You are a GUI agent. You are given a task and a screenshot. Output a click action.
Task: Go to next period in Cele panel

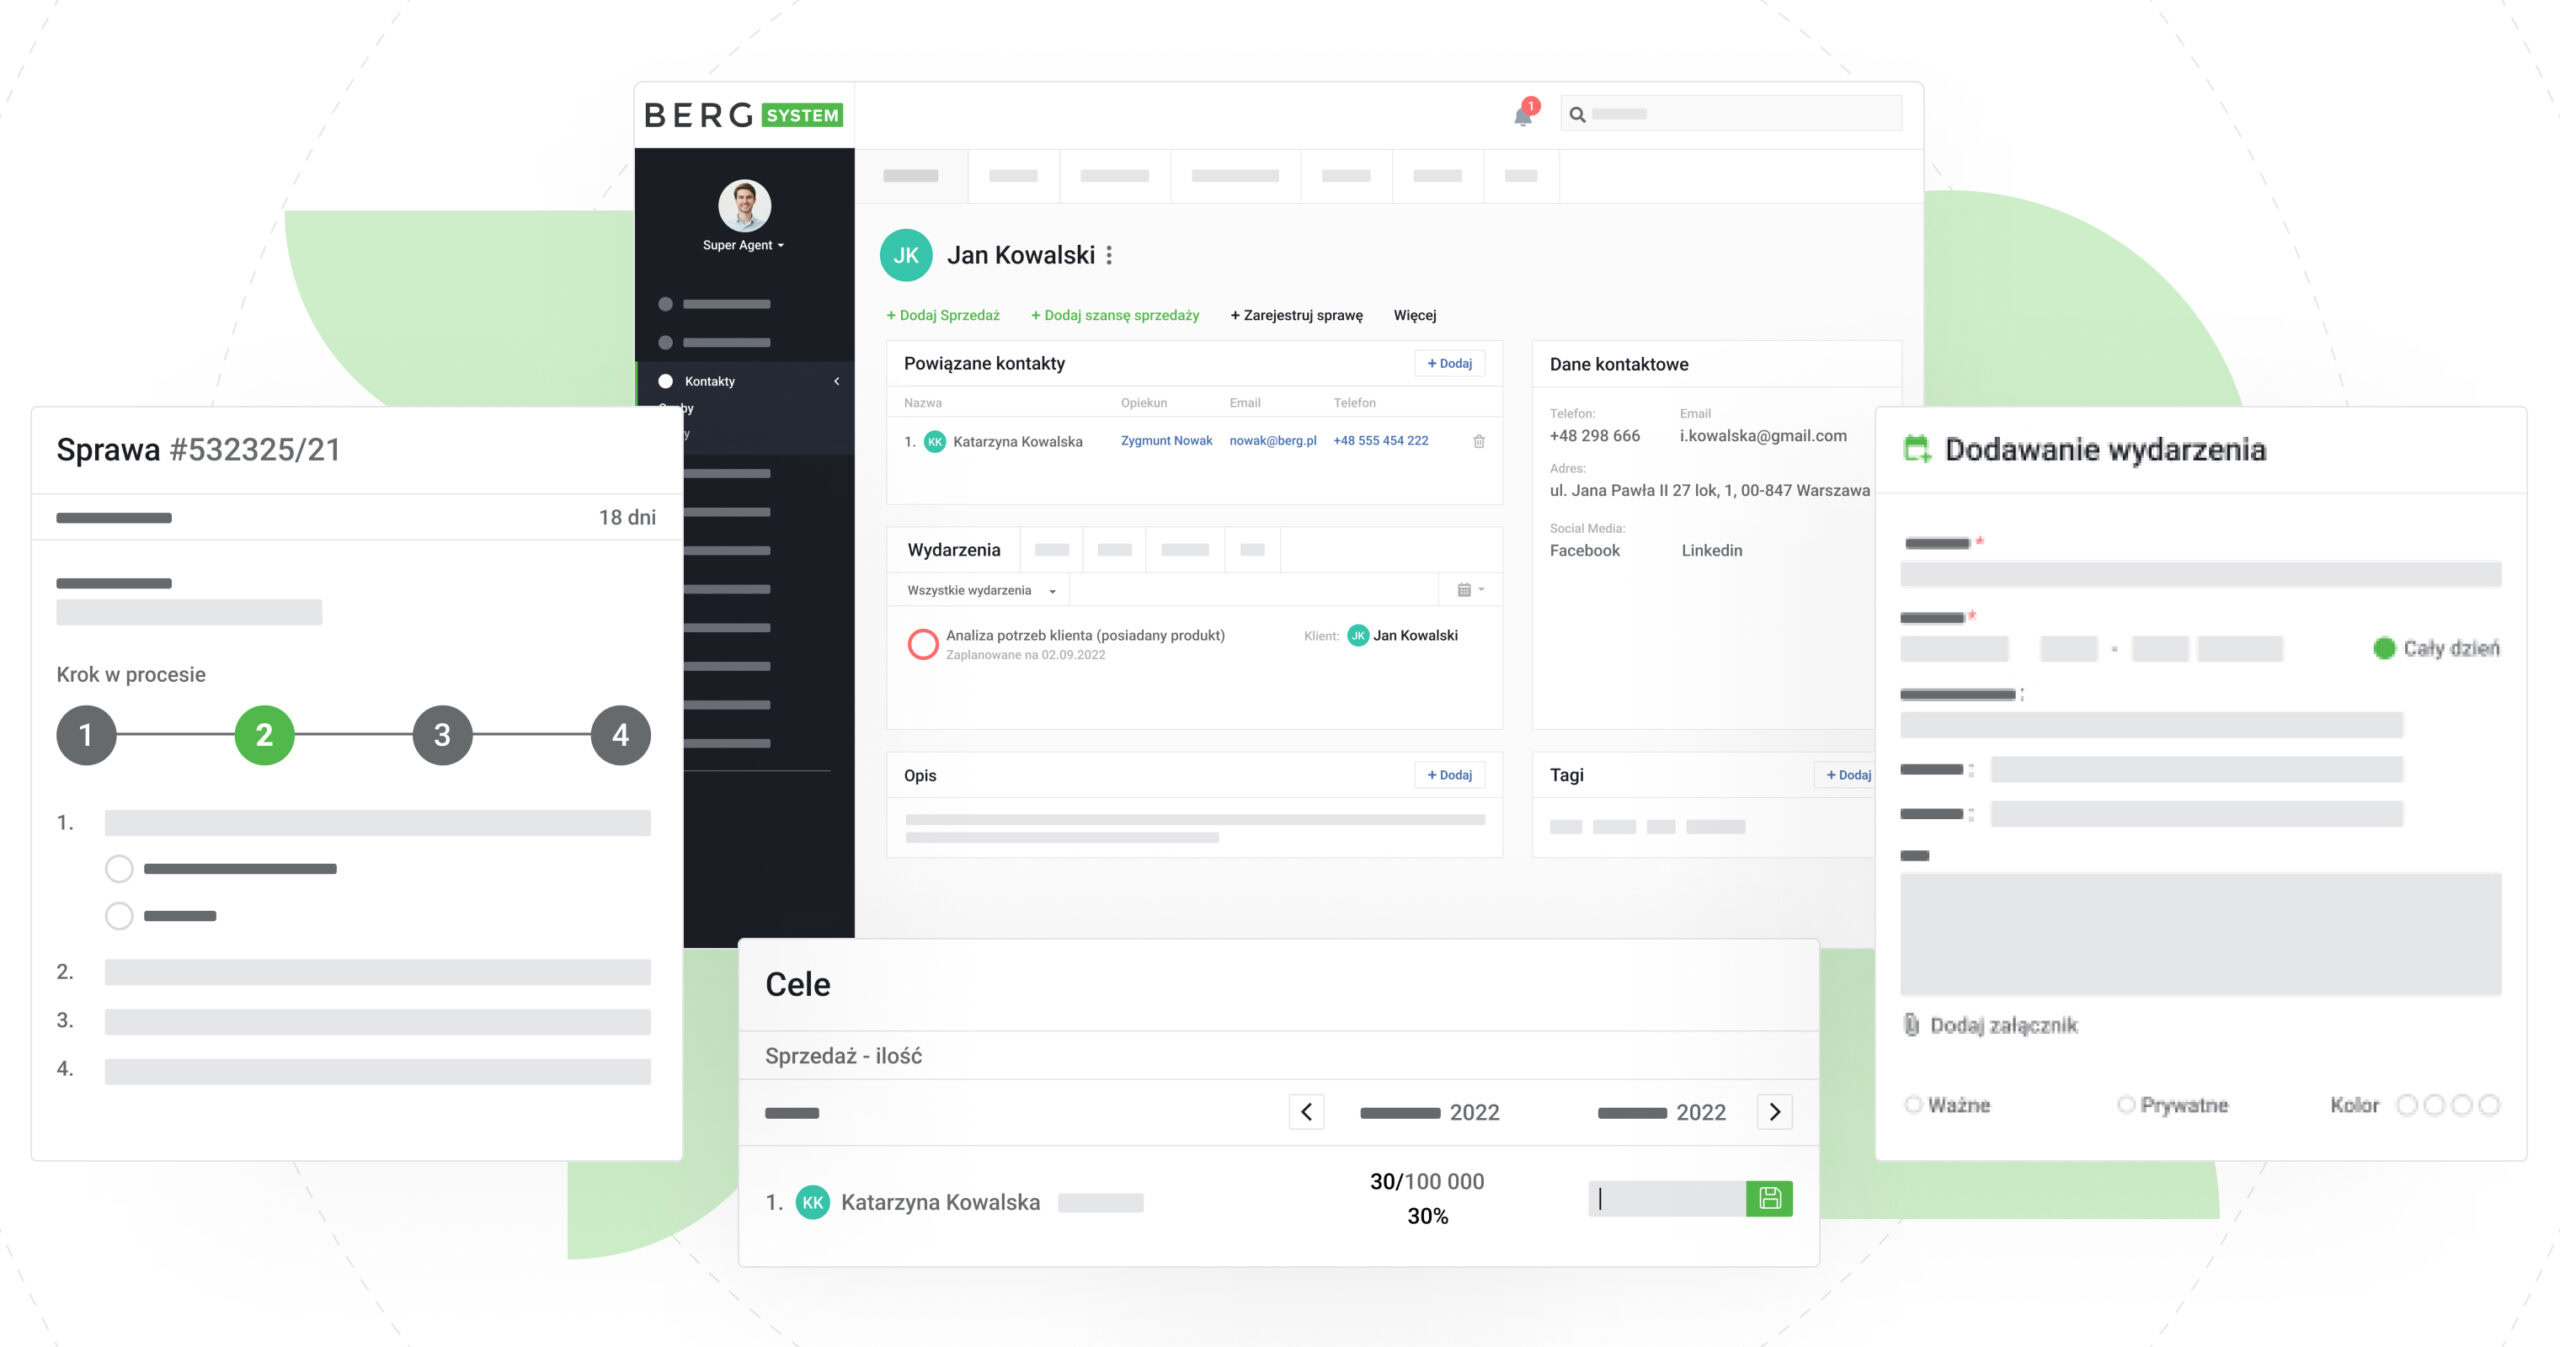pyautogui.click(x=1775, y=1112)
